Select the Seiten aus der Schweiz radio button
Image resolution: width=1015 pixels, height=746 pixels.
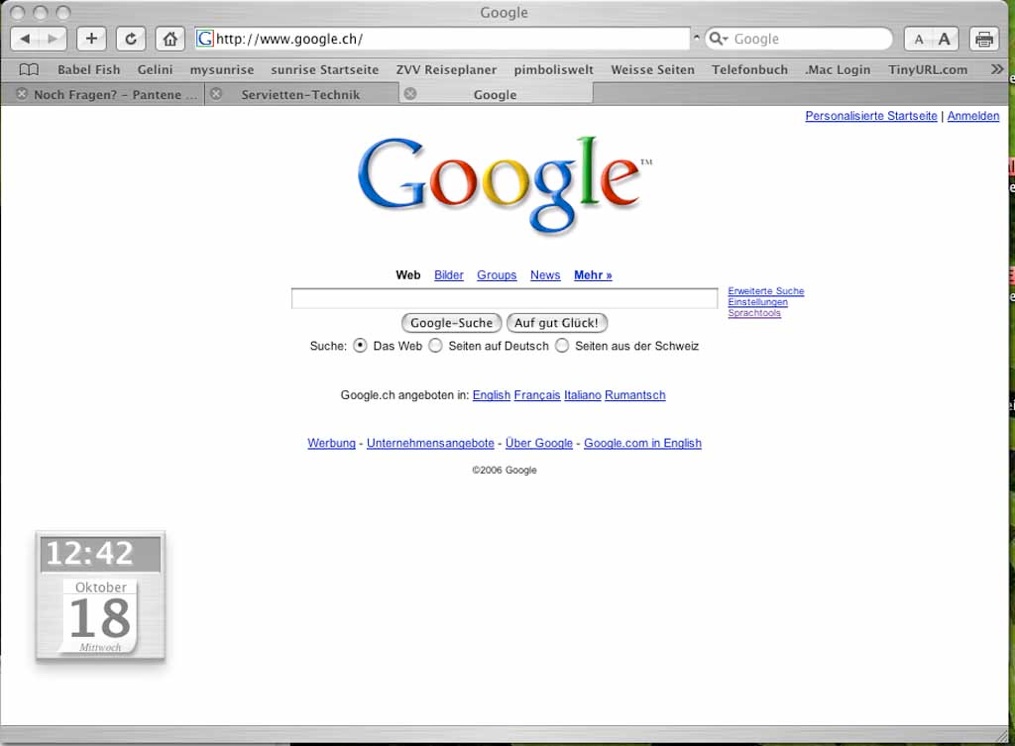click(x=562, y=346)
